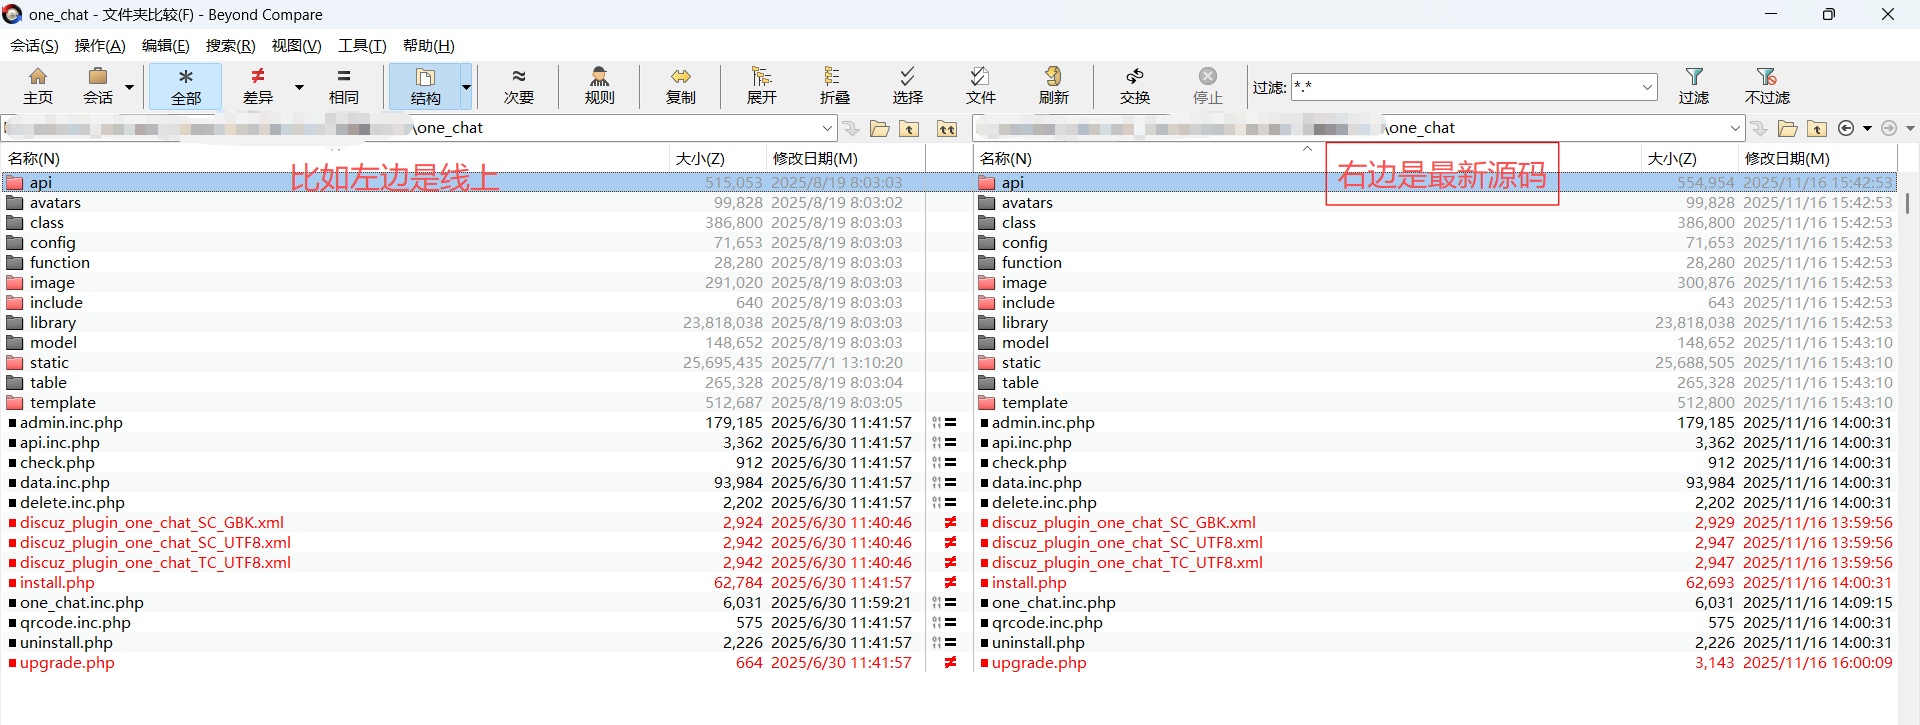Open the 工具(T) menu
1920x725 pixels.
tap(362, 45)
